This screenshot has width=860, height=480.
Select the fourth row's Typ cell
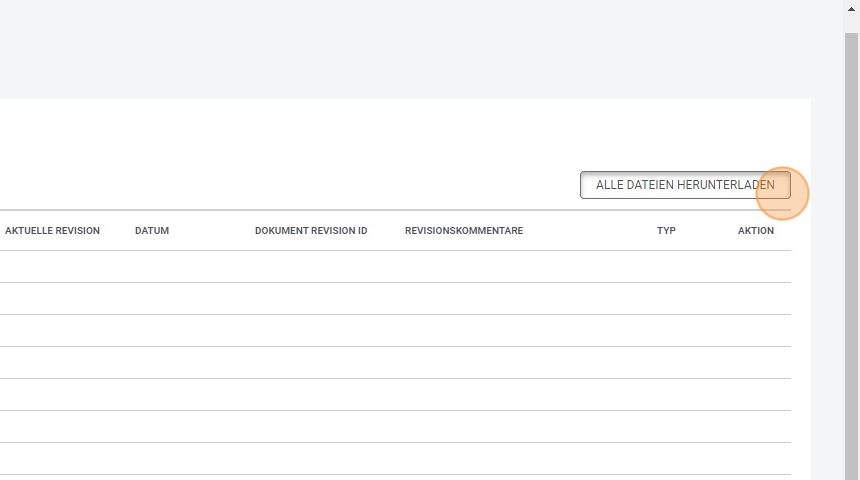point(666,363)
